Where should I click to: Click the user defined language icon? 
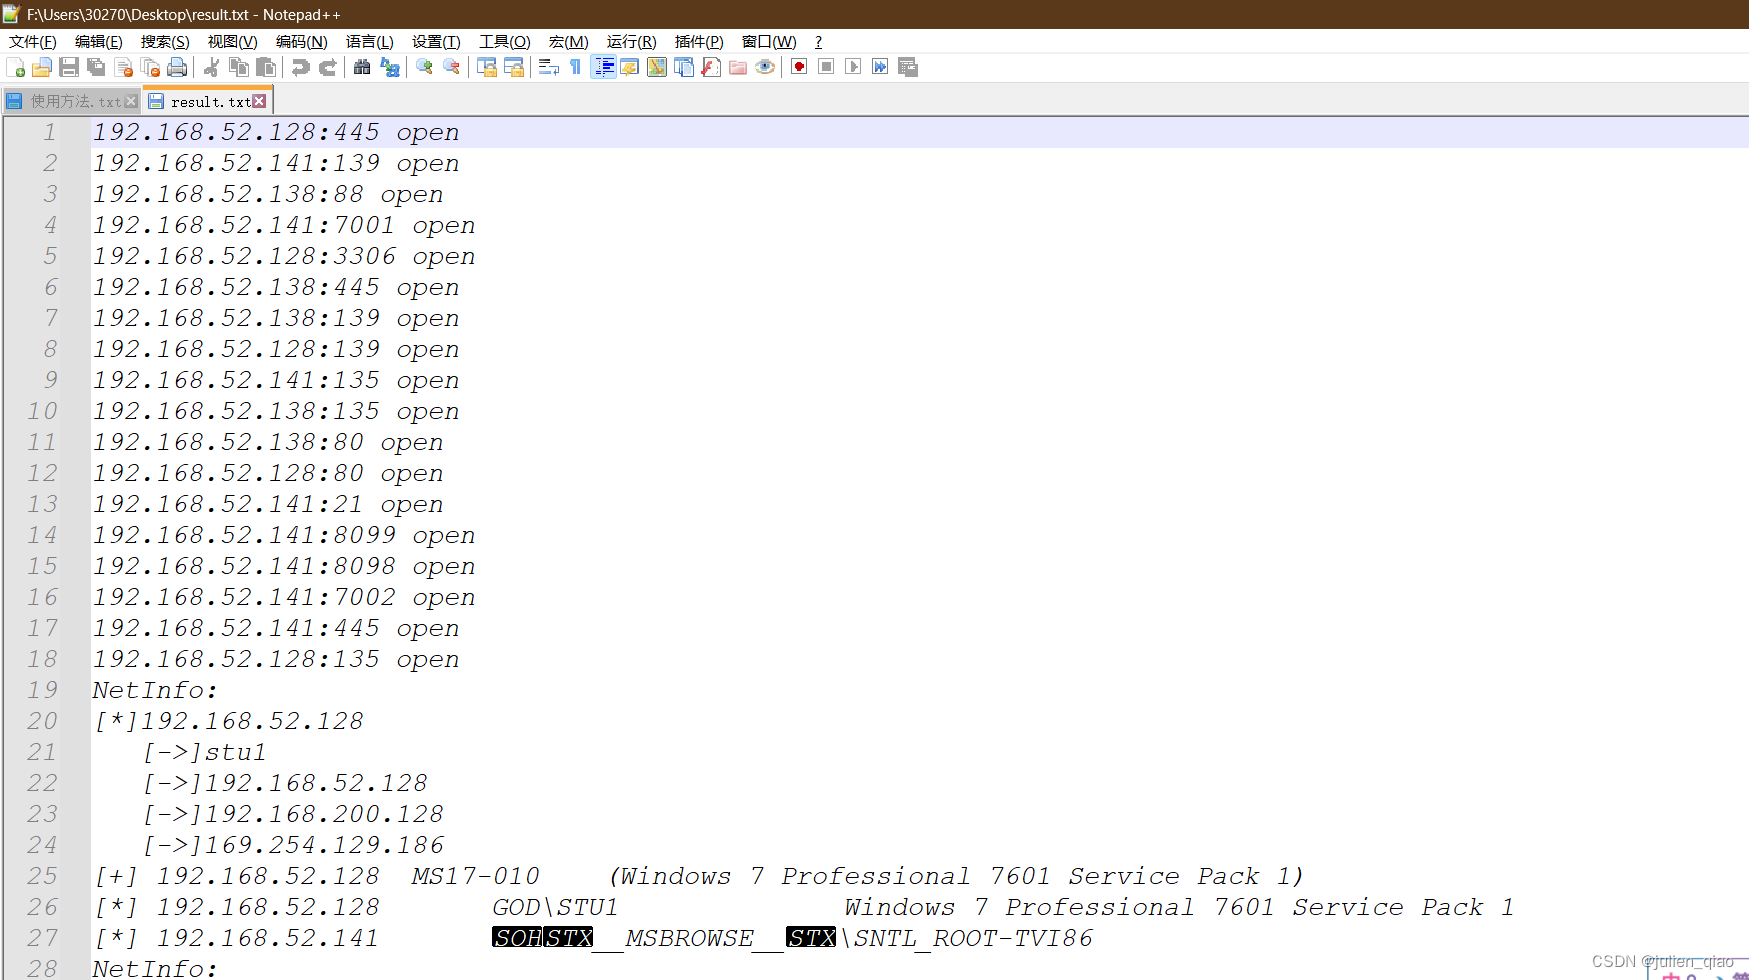tap(630, 67)
